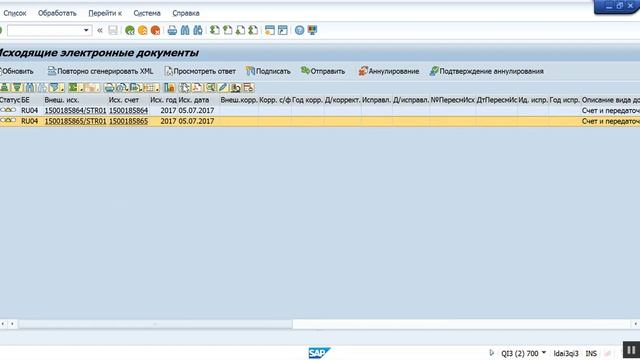Viewport: 640px width, 360px height.
Task: Go to the next page icon
Action: (240, 30)
